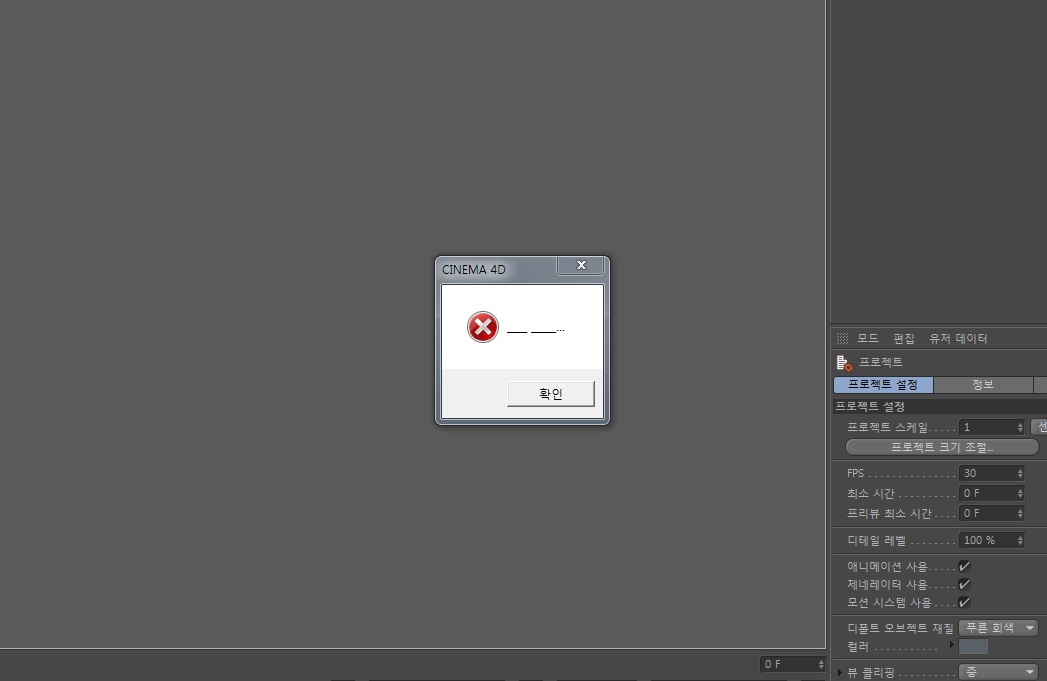Click the 프로젝트 title label
Screen dimensions: 1047x681
tap(881, 362)
